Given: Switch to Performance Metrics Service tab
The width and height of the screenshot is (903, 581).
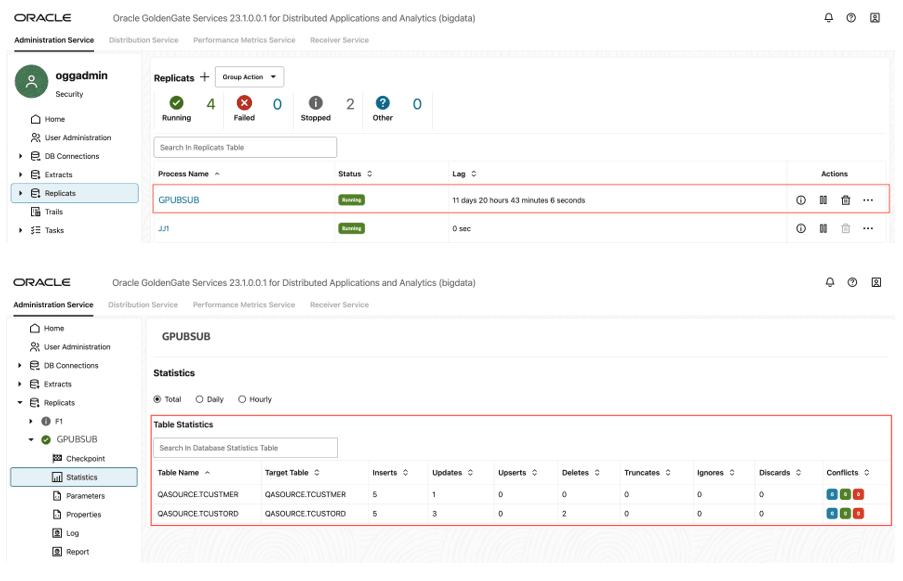Looking at the screenshot, I should 244,40.
